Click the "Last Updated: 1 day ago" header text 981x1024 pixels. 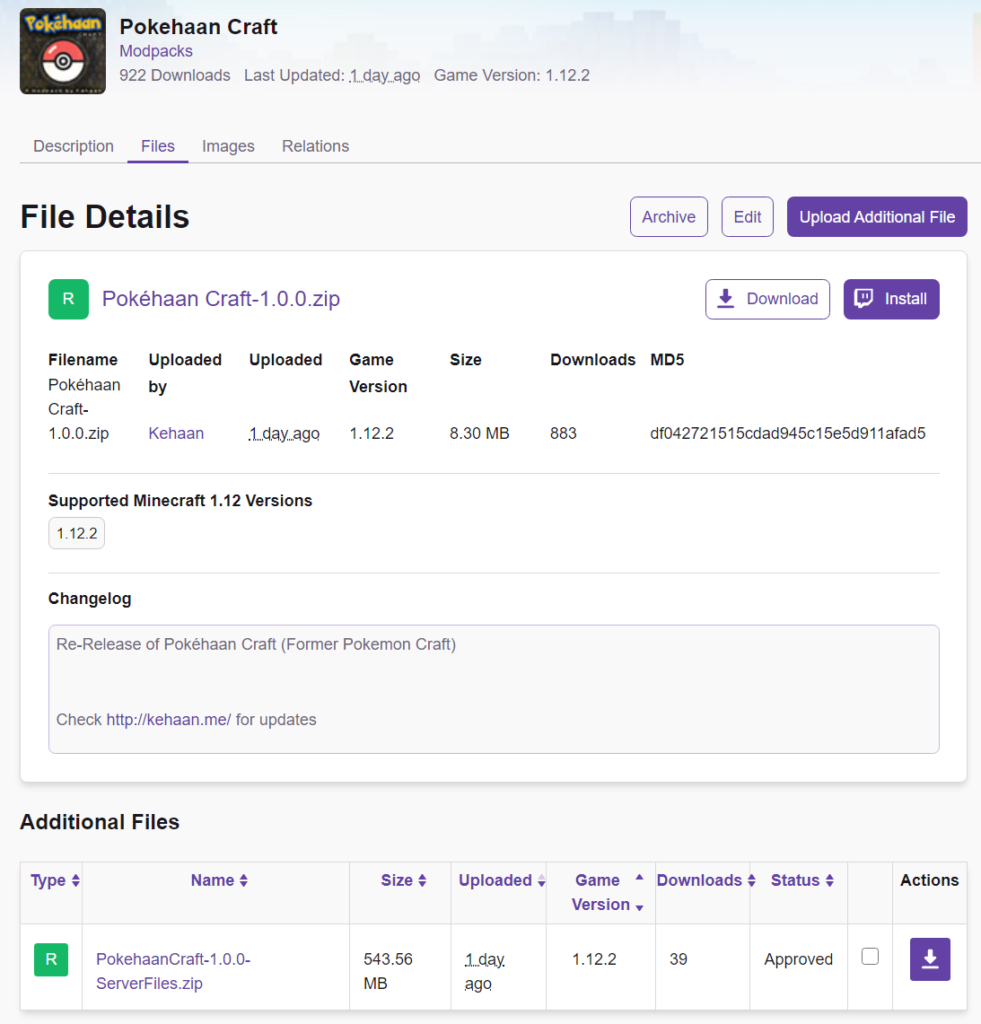pos(332,76)
